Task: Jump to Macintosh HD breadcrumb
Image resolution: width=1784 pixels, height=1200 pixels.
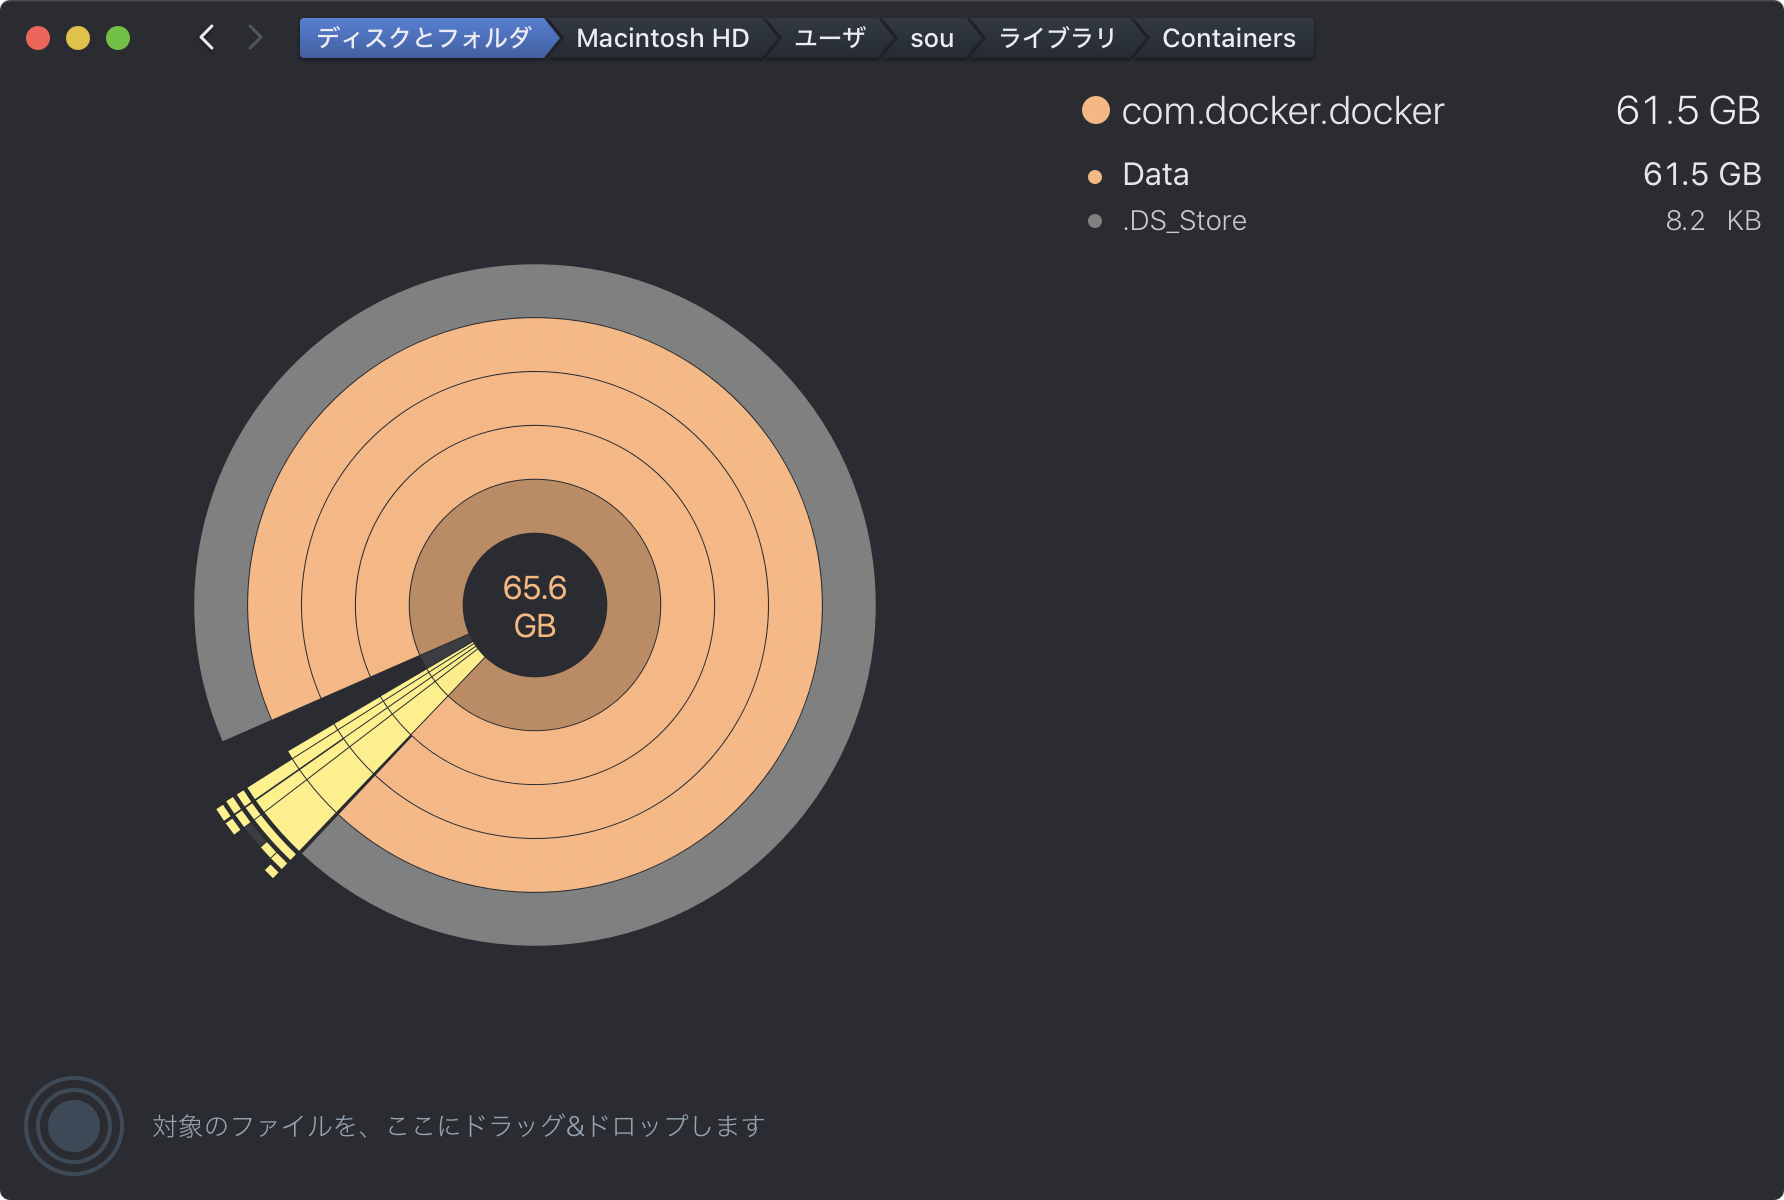Action: coord(662,38)
